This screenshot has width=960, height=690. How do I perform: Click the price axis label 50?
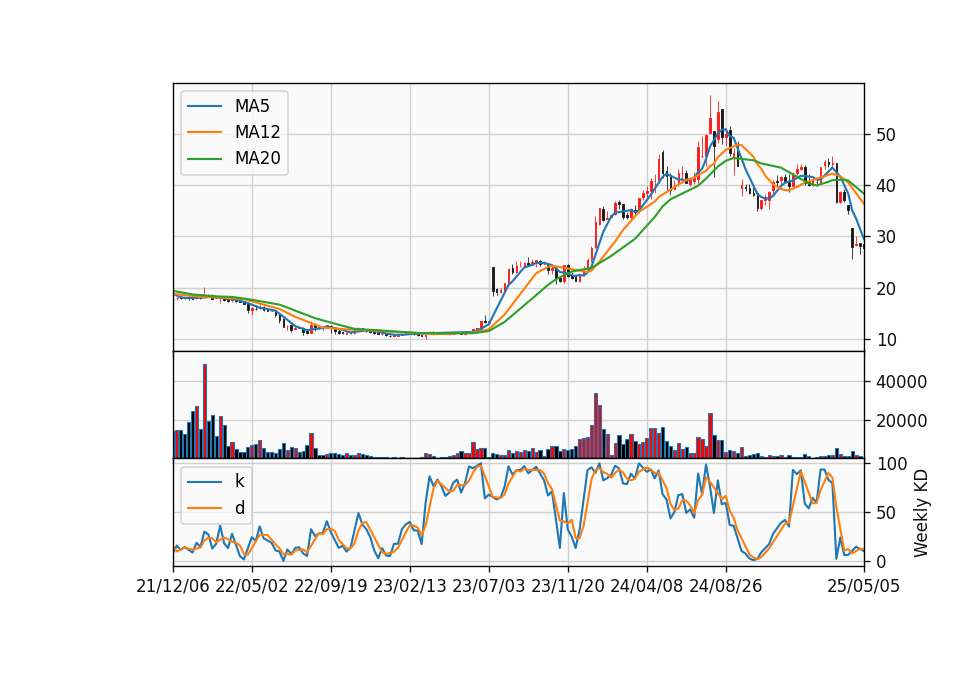tap(886, 135)
